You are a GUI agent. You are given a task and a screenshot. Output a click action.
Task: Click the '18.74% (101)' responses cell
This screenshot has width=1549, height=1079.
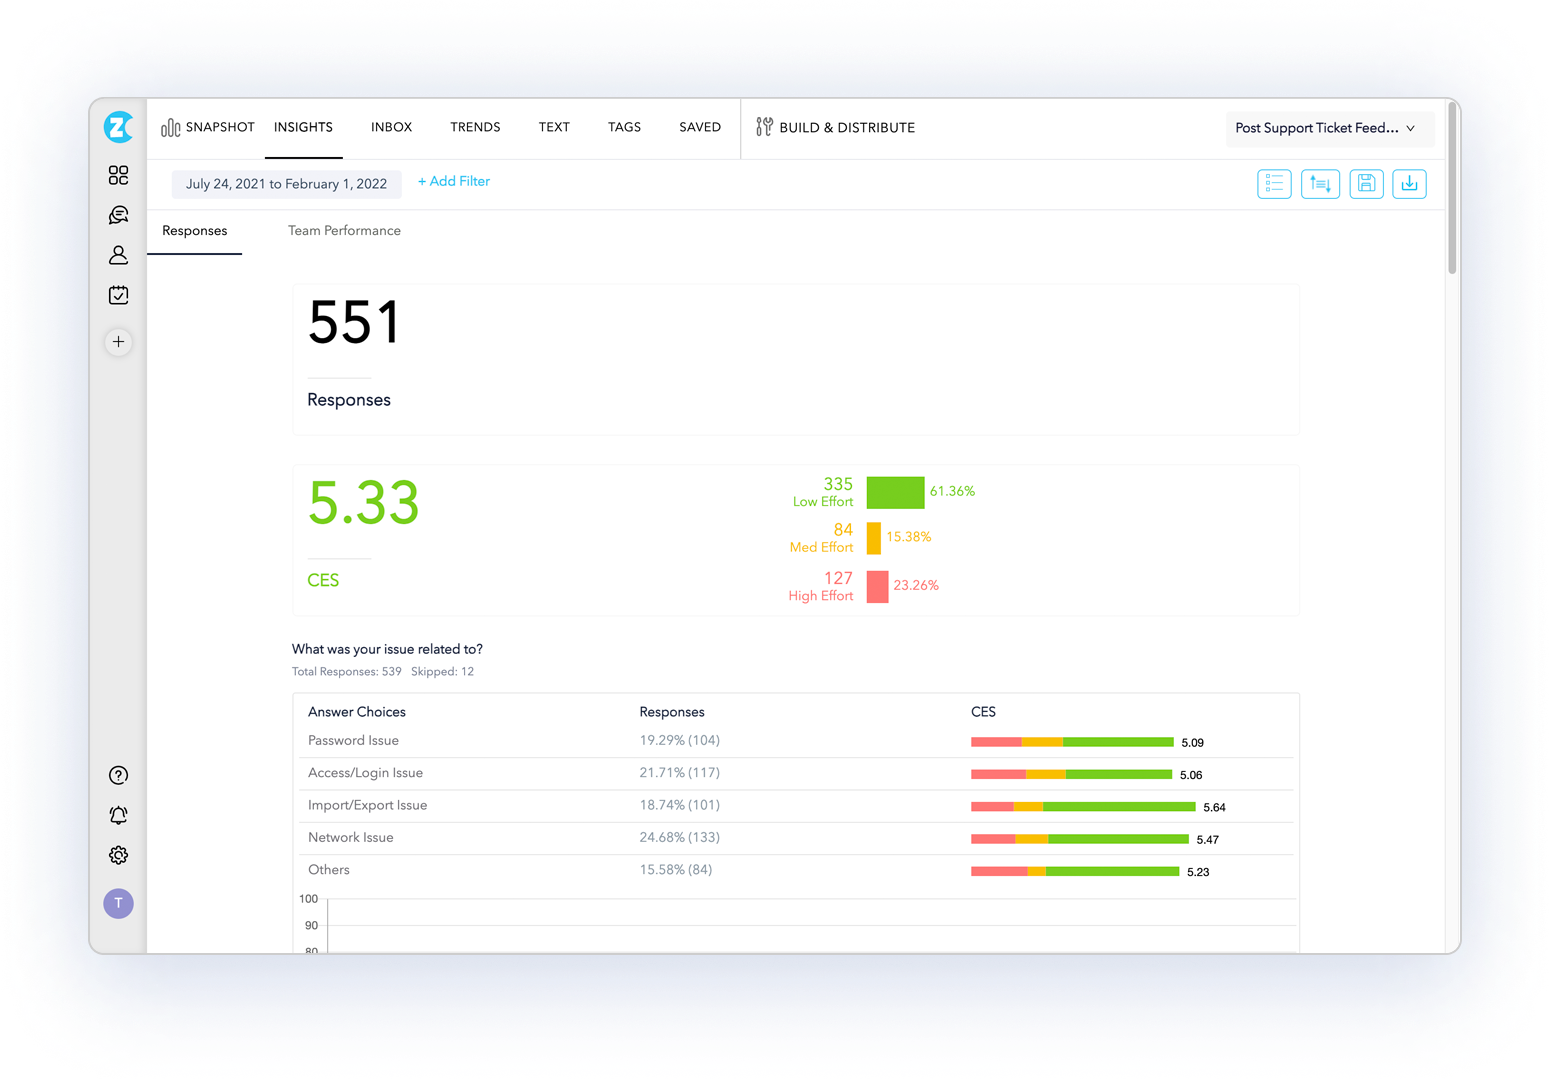tap(680, 805)
